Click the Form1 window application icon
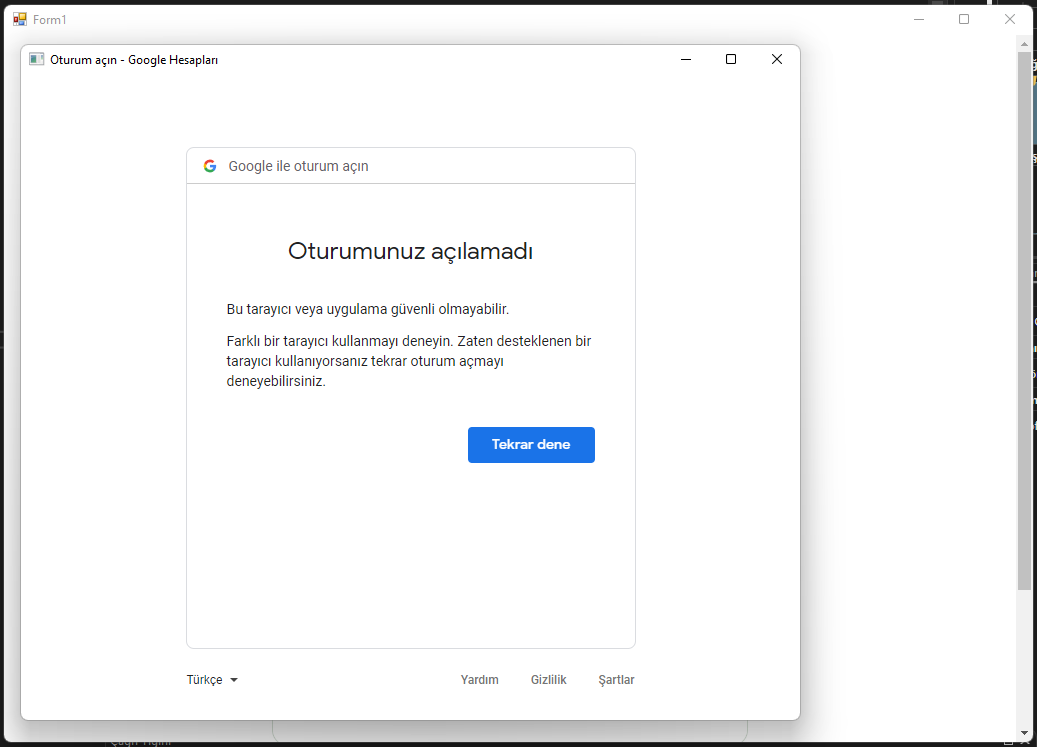The height and width of the screenshot is (747, 1037). [20, 19]
